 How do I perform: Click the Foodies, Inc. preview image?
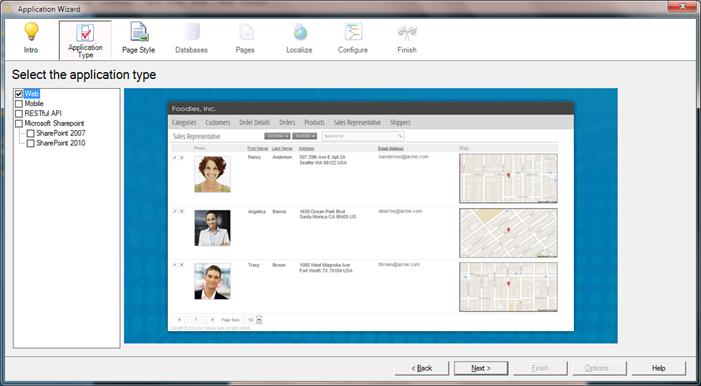(x=371, y=216)
